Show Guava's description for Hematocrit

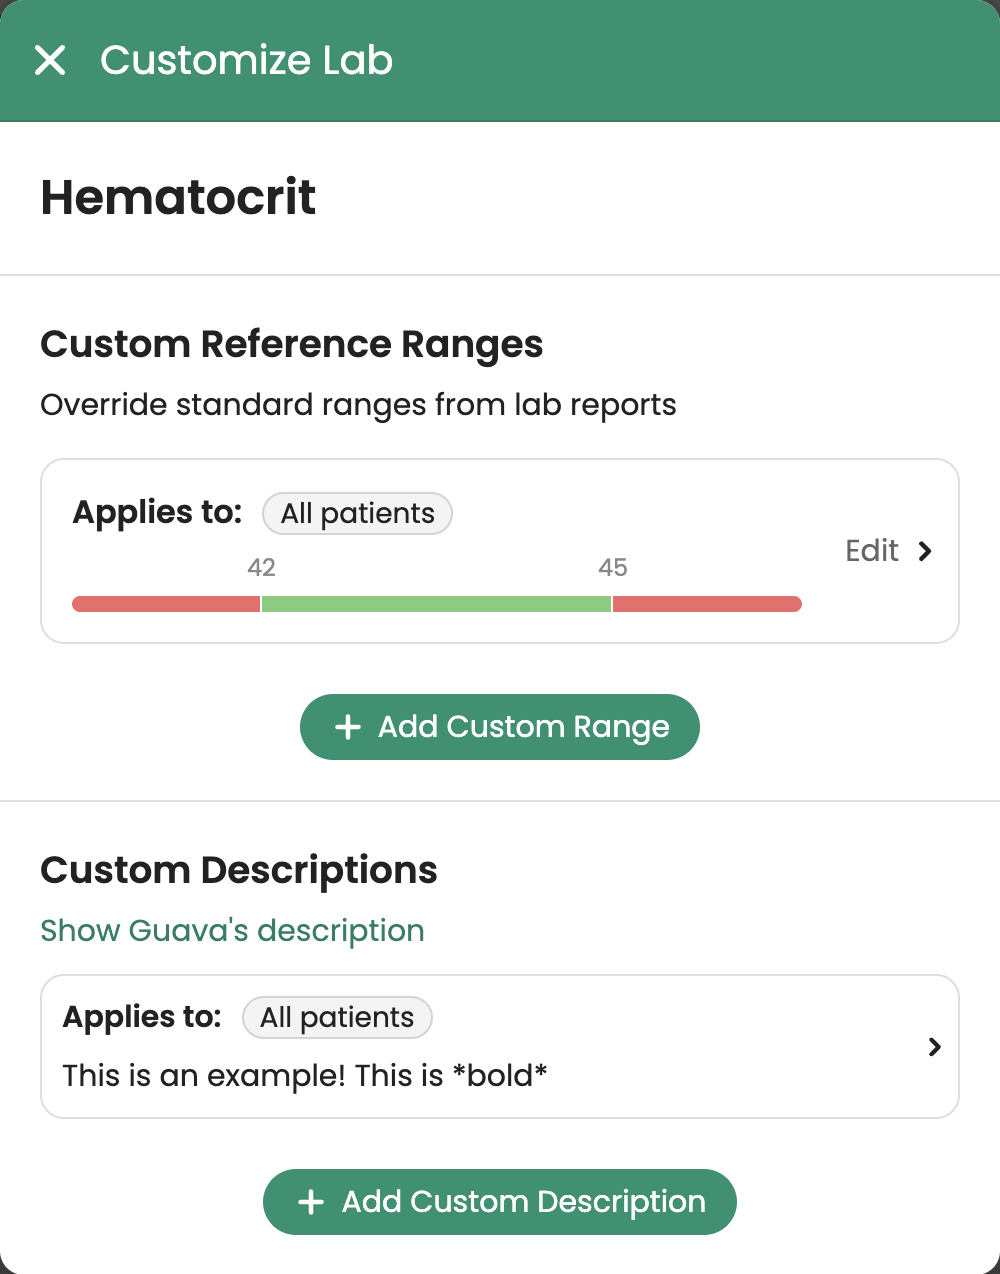232,930
